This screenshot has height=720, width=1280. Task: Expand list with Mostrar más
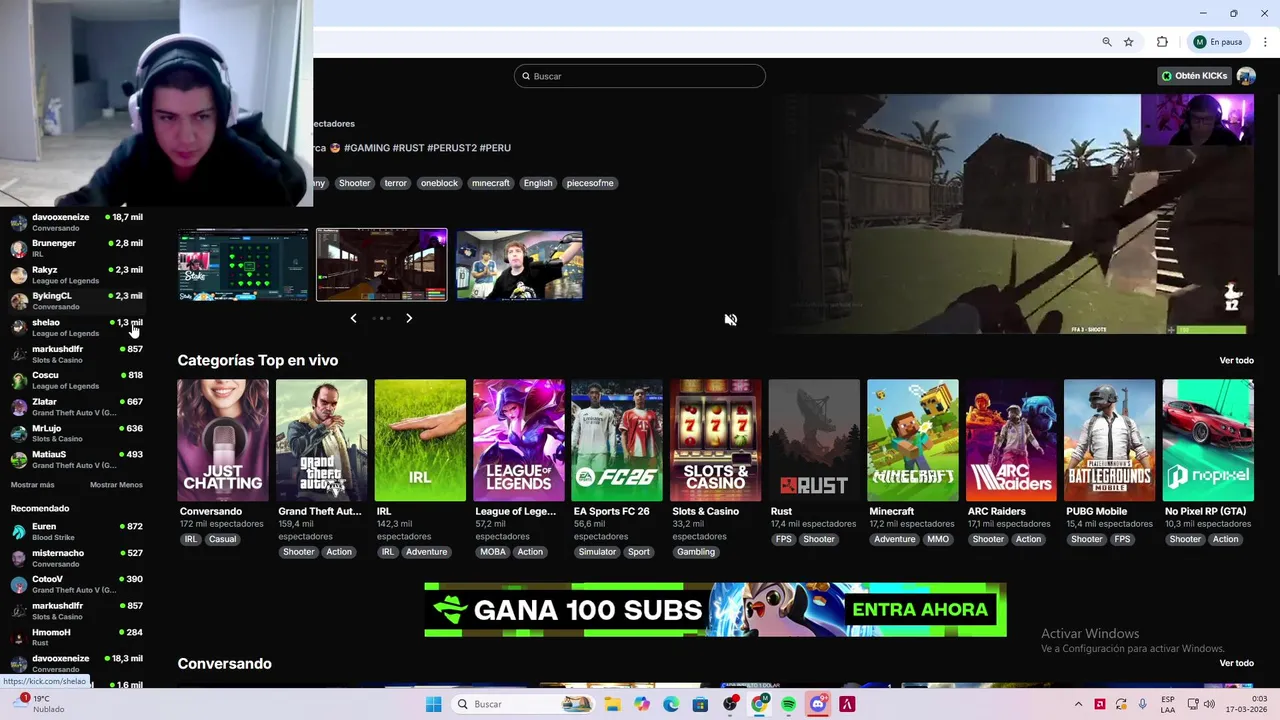click(x=32, y=485)
